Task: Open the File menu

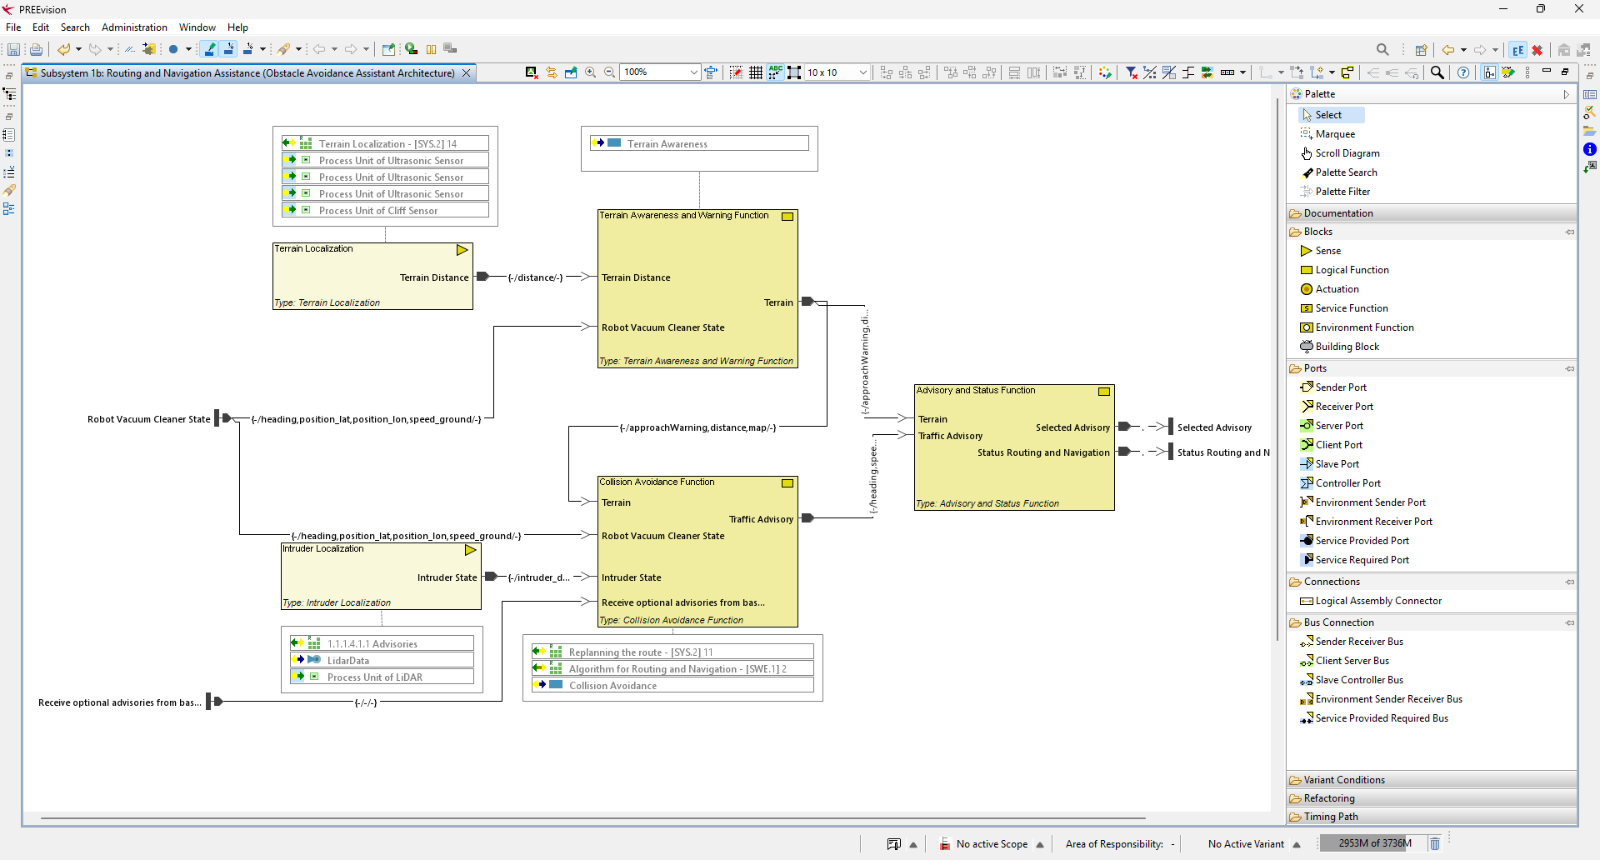Action: click(13, 28)
